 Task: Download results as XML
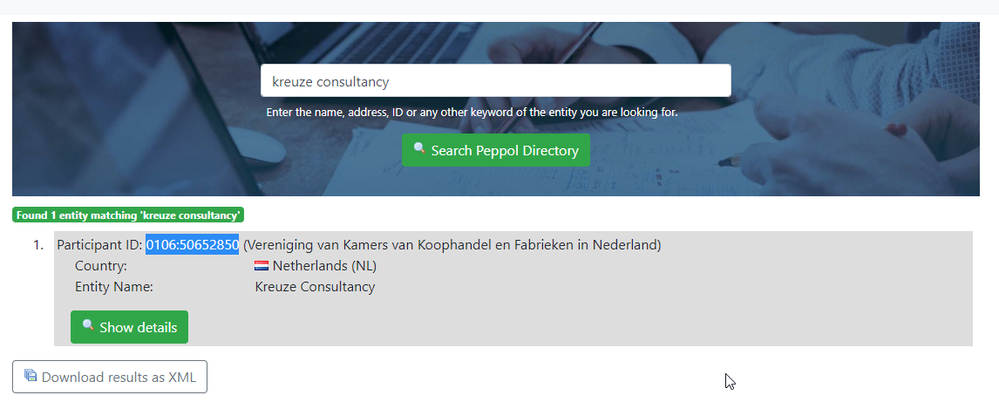(110, 377)
